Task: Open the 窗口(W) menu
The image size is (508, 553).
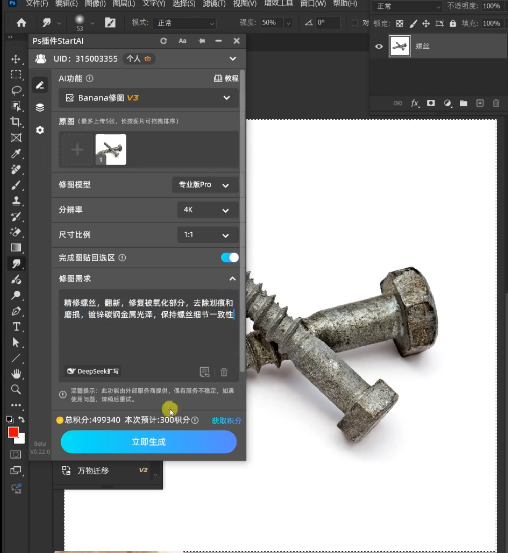Action: tap(313, 4)
